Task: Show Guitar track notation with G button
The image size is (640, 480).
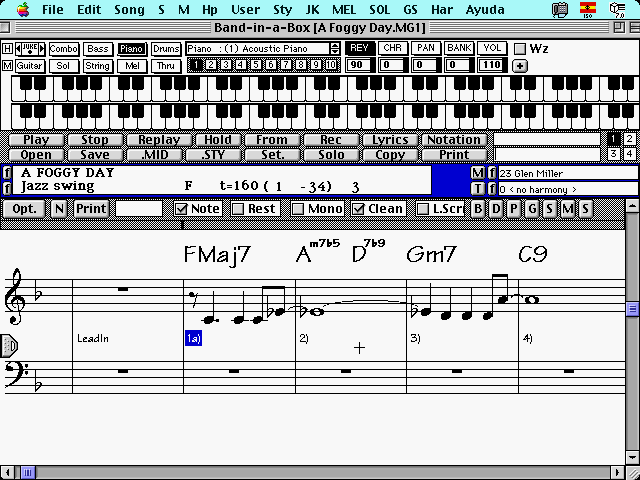Action: point(532,209)
